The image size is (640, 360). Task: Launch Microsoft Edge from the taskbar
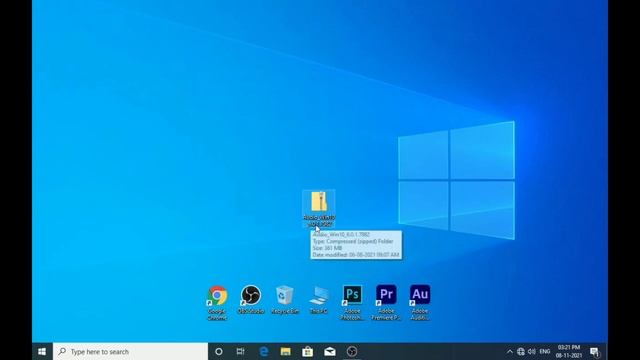click(264, 351)
